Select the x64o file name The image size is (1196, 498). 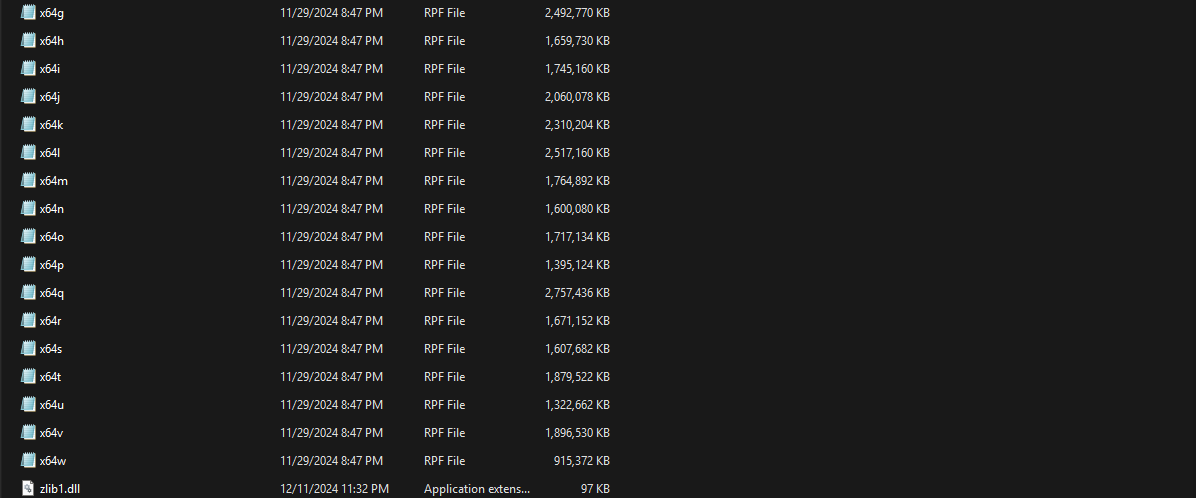coord(52,237)
